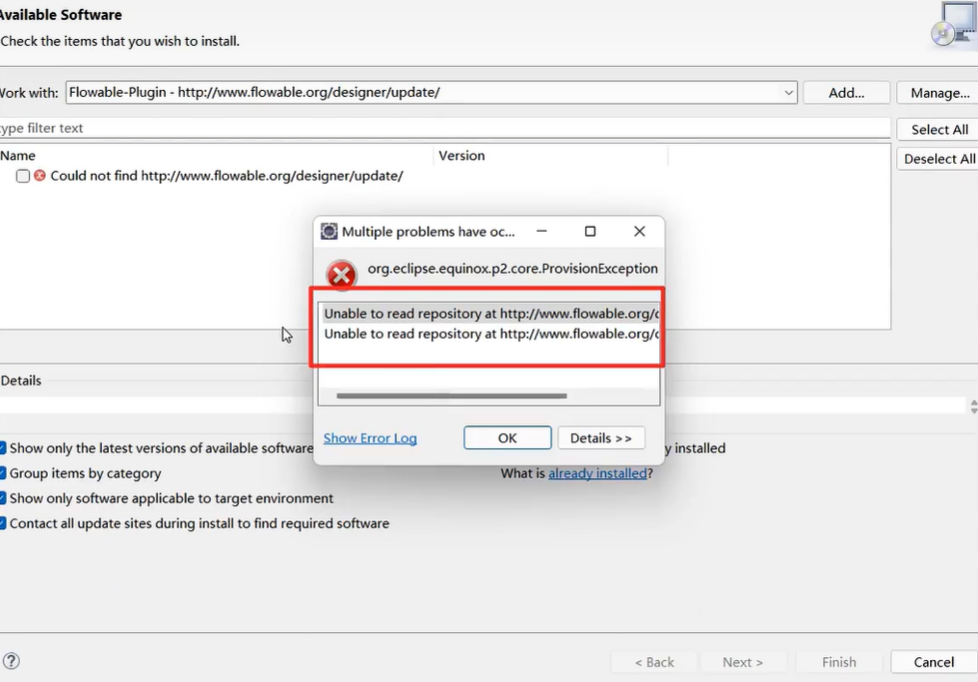Click the Name column header
This screenshot has width=978, height=682.
tap(216, 155)
